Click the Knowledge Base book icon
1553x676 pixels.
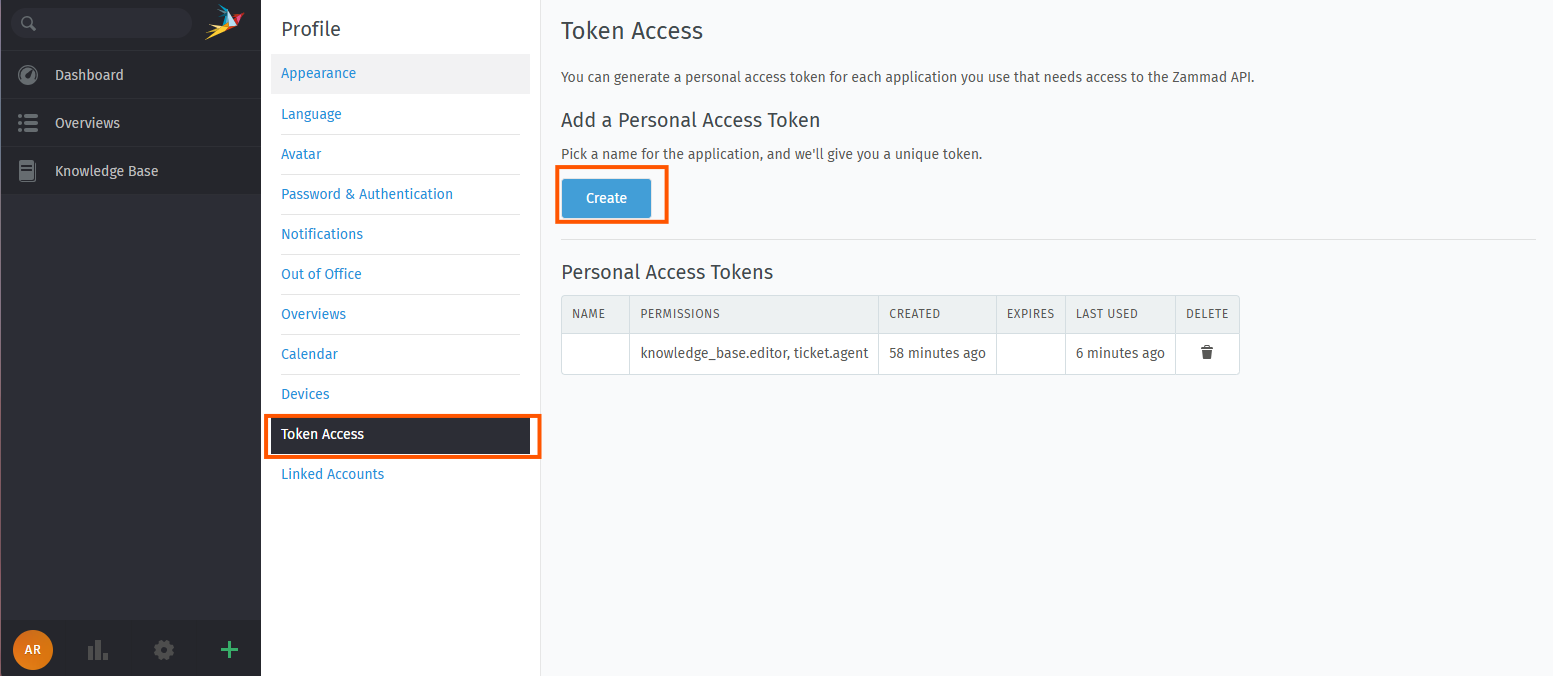[x=28, y=171]
